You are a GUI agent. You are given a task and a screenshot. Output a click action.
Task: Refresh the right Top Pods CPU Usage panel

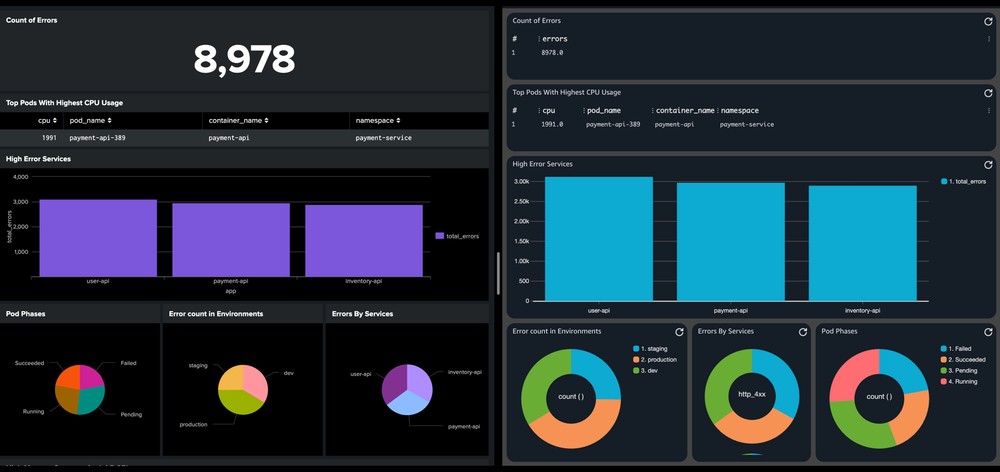pyautogui.click(x=988, y=93)
